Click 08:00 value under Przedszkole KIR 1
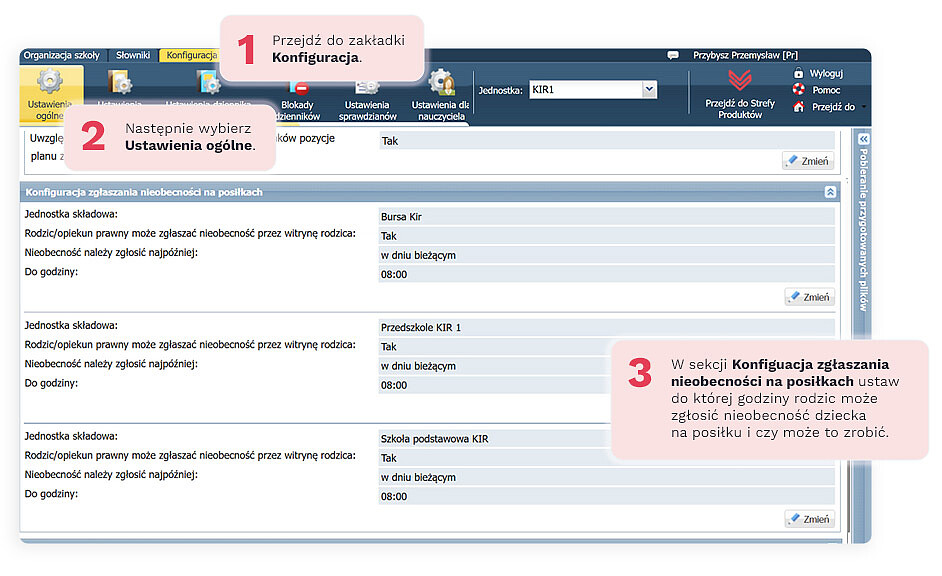This screenshot has width=942, height=576. [394, 385]
